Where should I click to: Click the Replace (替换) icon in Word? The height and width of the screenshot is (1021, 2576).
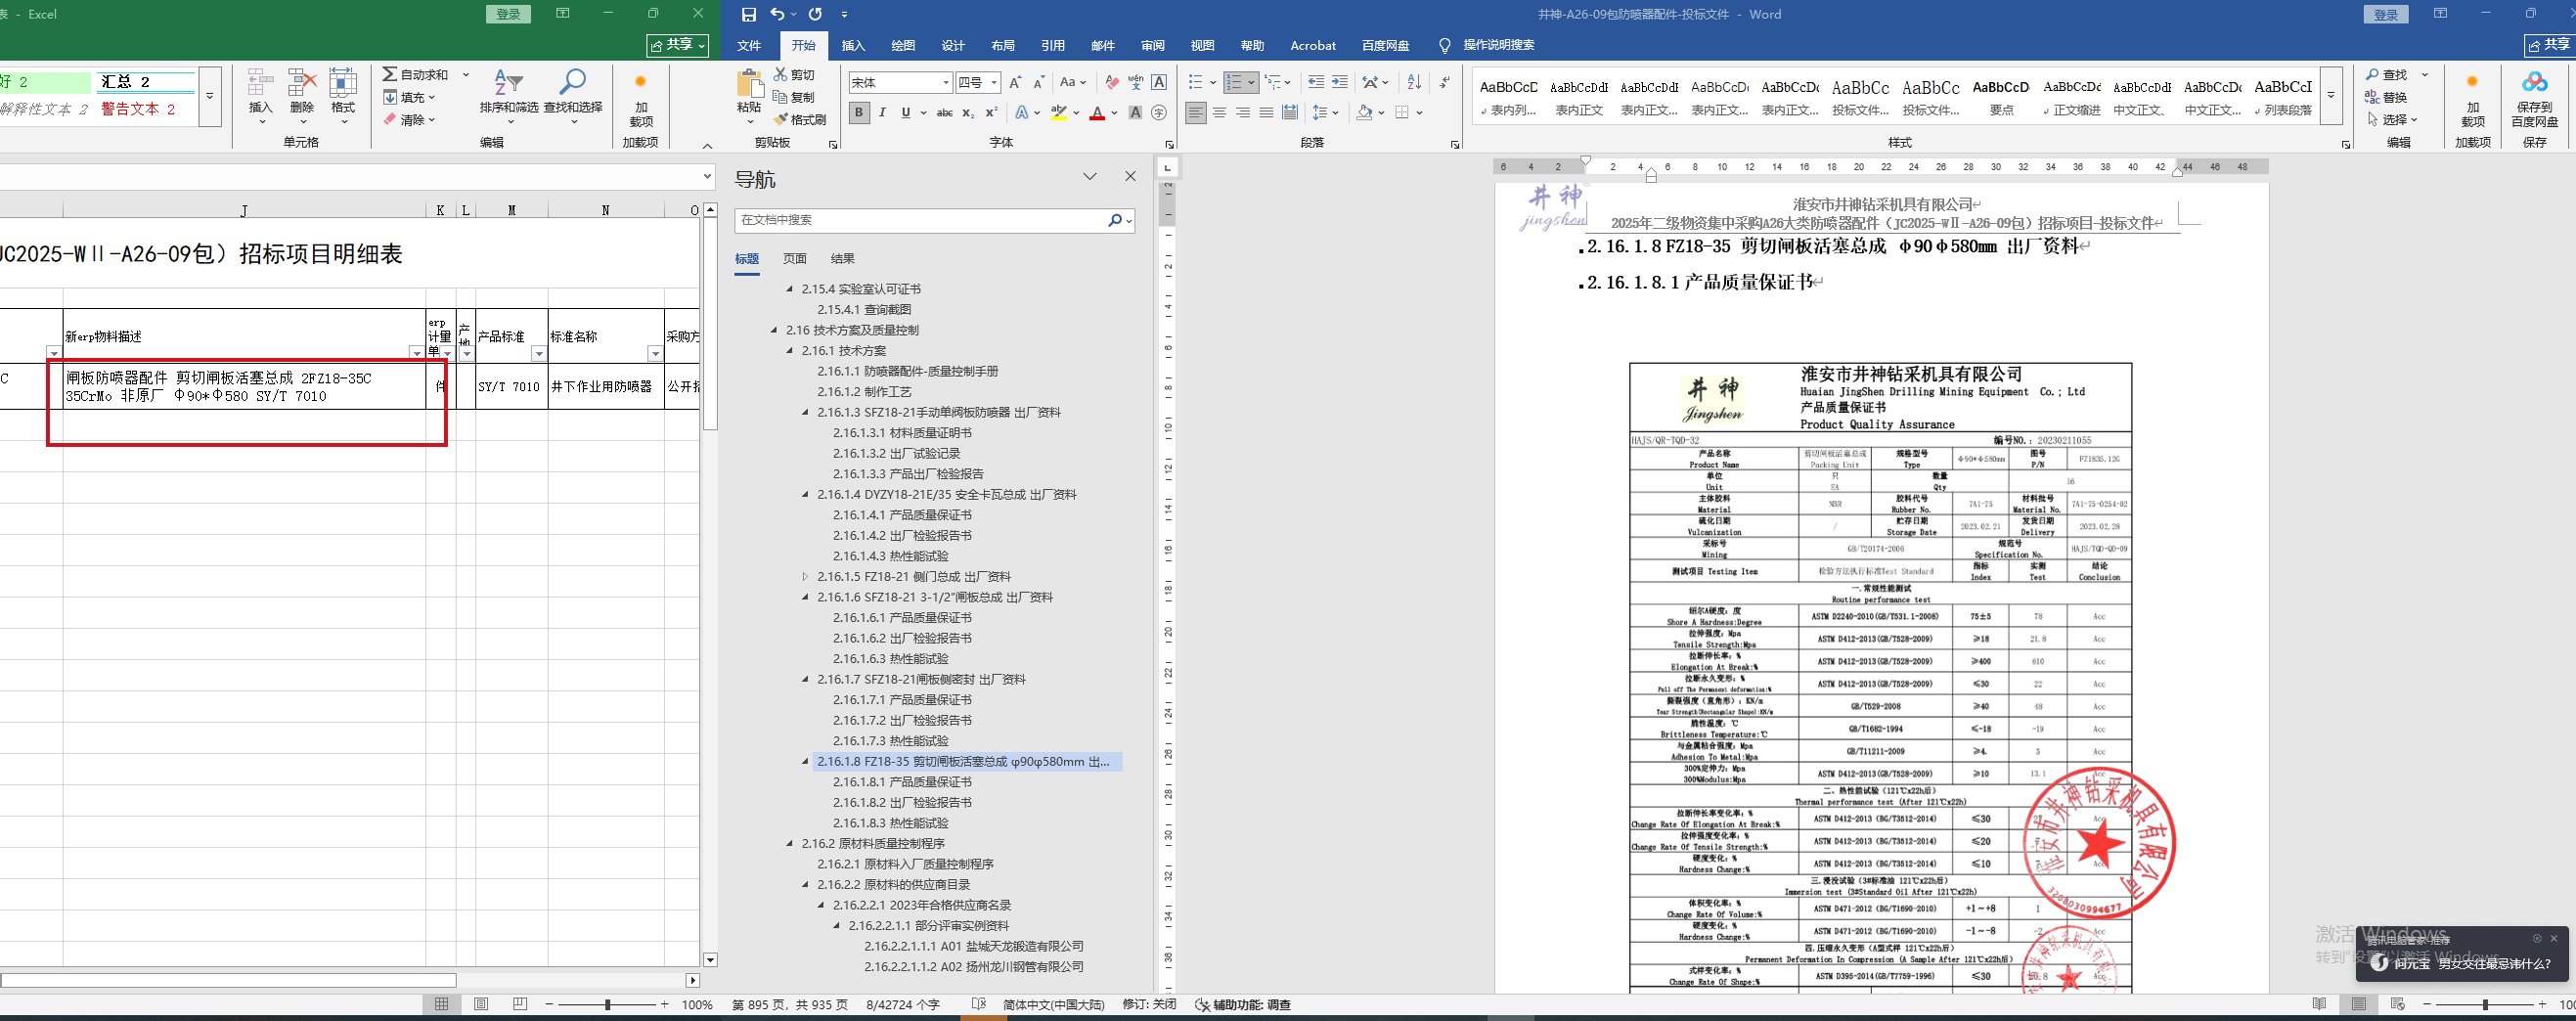tap(2373, 97)
